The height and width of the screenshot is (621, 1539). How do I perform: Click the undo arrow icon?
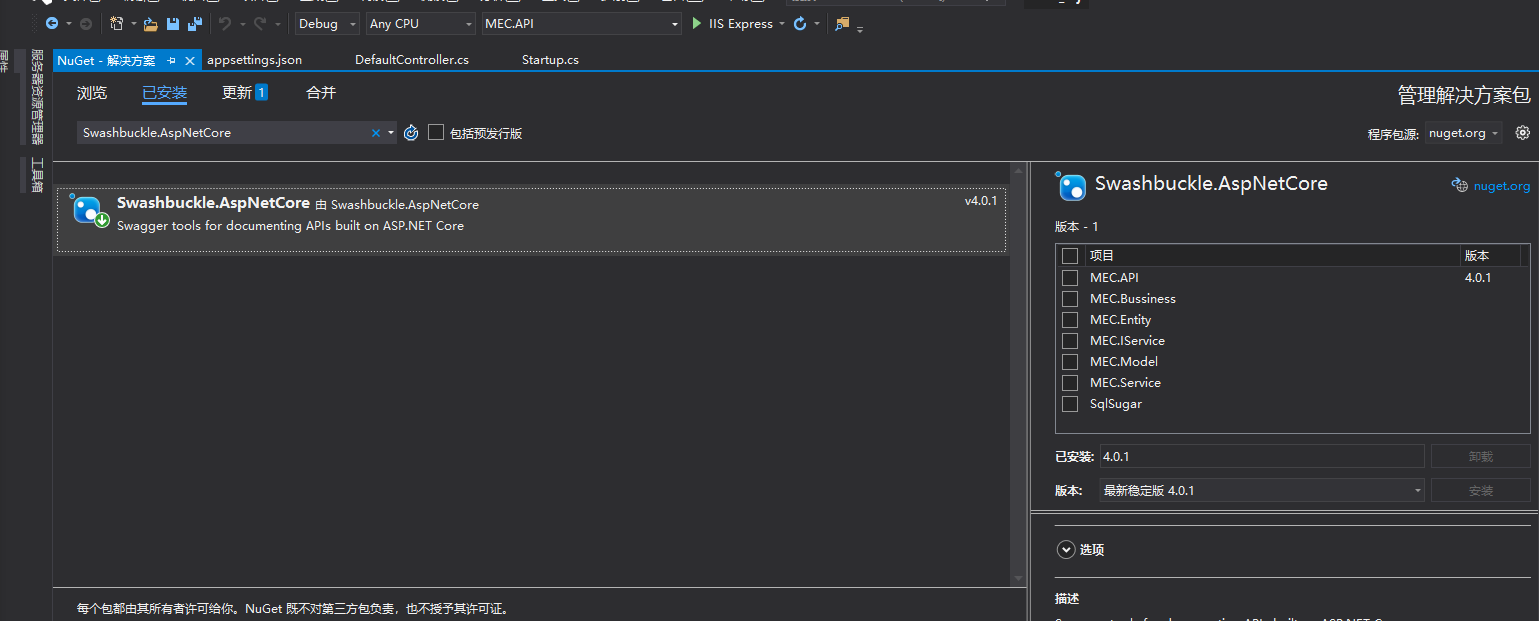(225, 23)
